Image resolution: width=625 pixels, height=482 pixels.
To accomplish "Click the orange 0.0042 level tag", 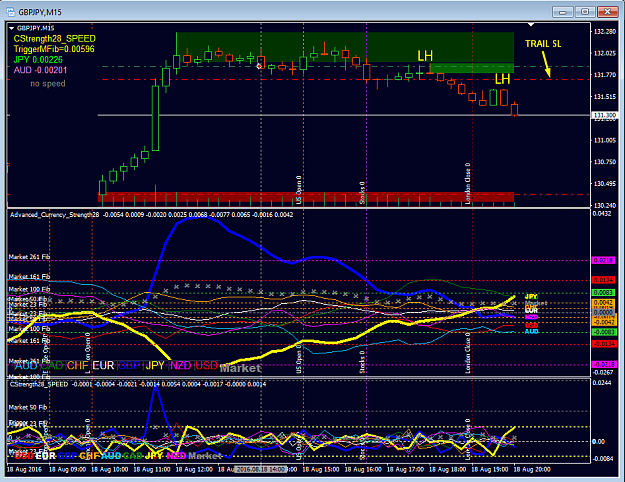I will pos(604,303).
